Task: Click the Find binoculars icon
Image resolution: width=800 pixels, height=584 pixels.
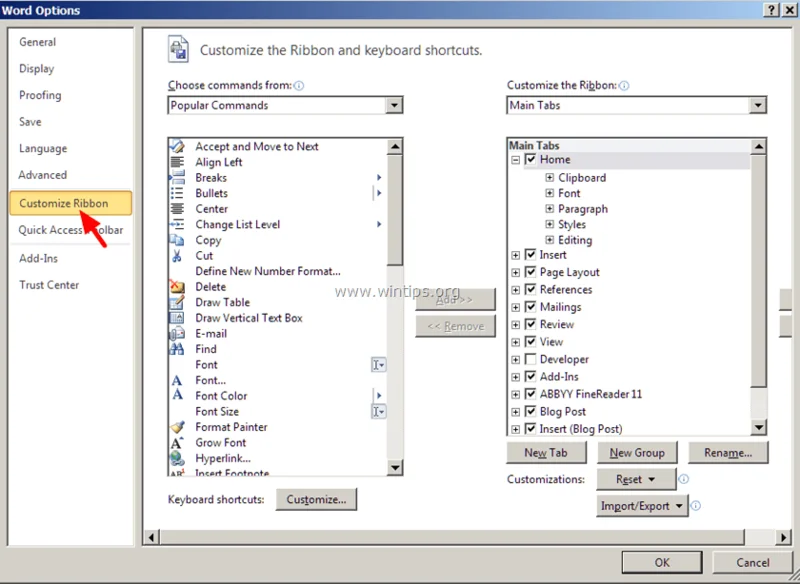Action: click(x=177, y=349)
